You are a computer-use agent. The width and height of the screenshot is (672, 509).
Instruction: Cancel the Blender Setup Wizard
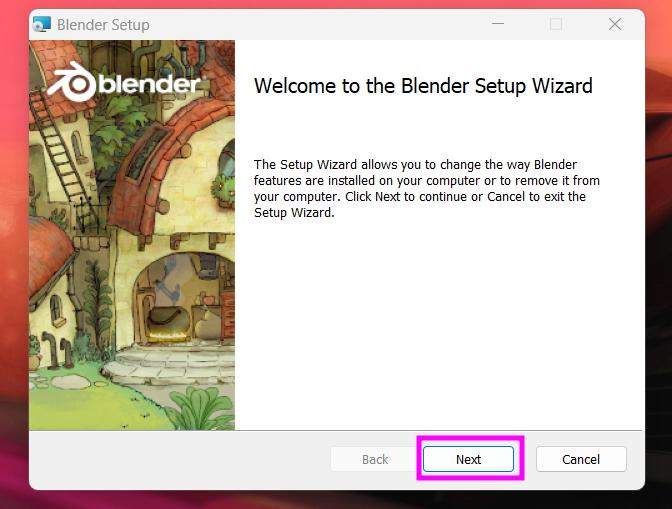click(x=581, y=459)
